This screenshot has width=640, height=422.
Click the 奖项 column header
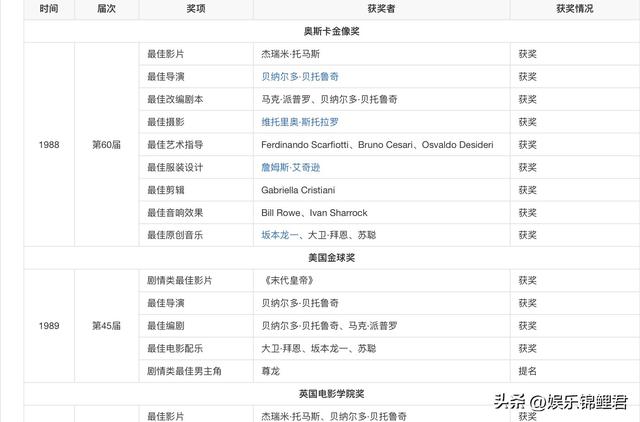196,9
